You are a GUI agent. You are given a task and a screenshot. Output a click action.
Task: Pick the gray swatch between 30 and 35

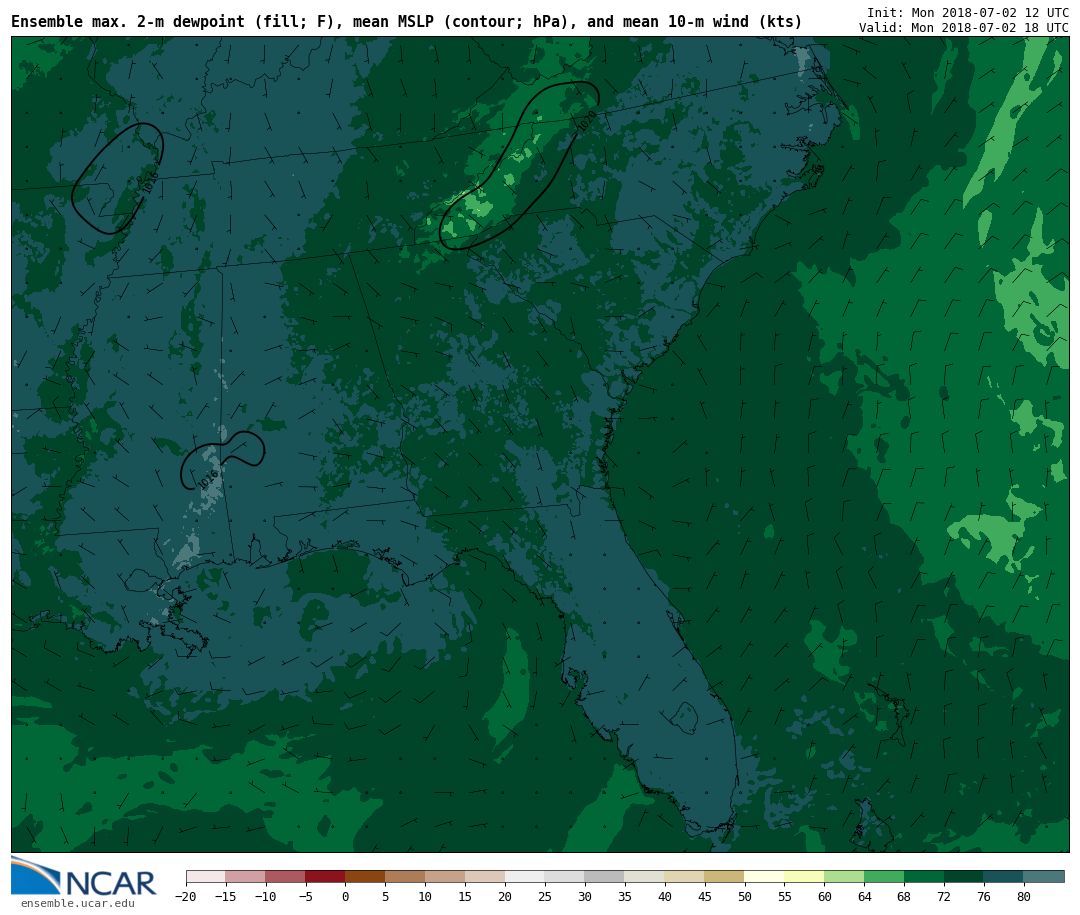[x=605, y=876]
